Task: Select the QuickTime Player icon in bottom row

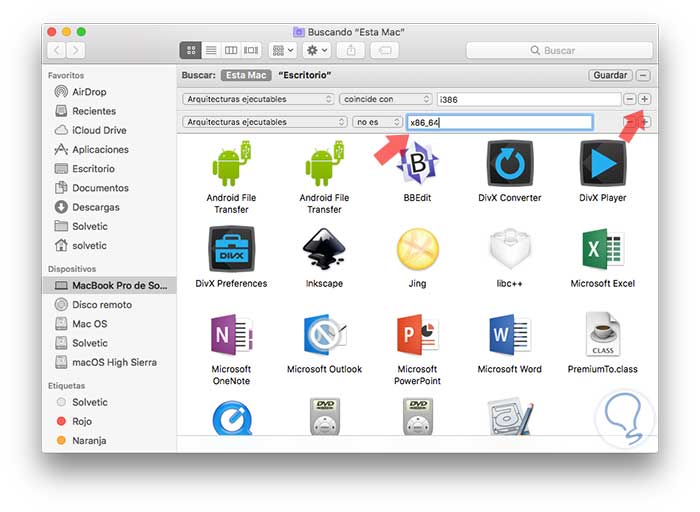Action: [x=232, y=418]
